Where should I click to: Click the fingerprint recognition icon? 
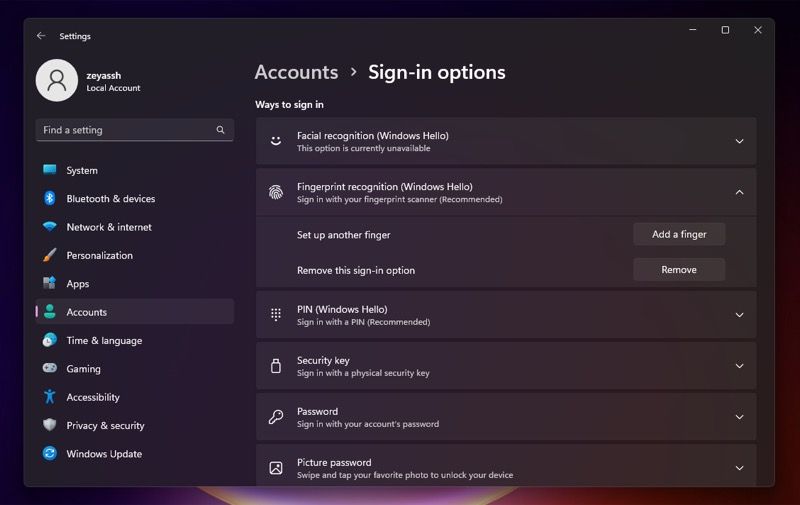point(276,192)
